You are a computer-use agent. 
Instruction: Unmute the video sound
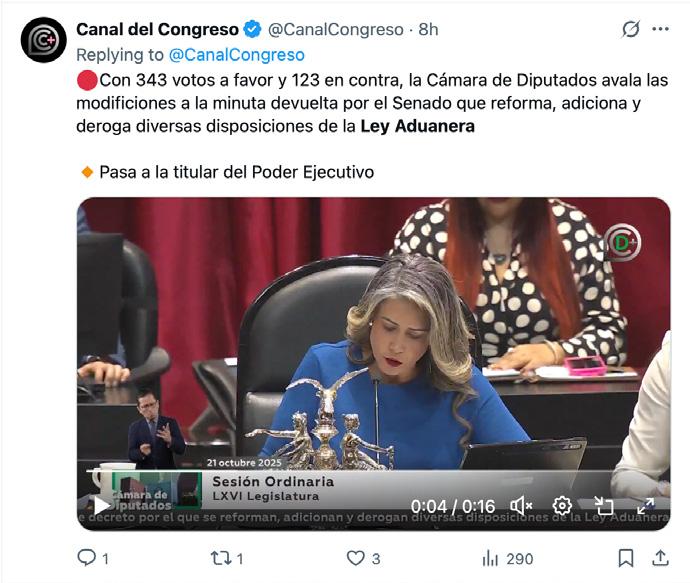[521, 506]
